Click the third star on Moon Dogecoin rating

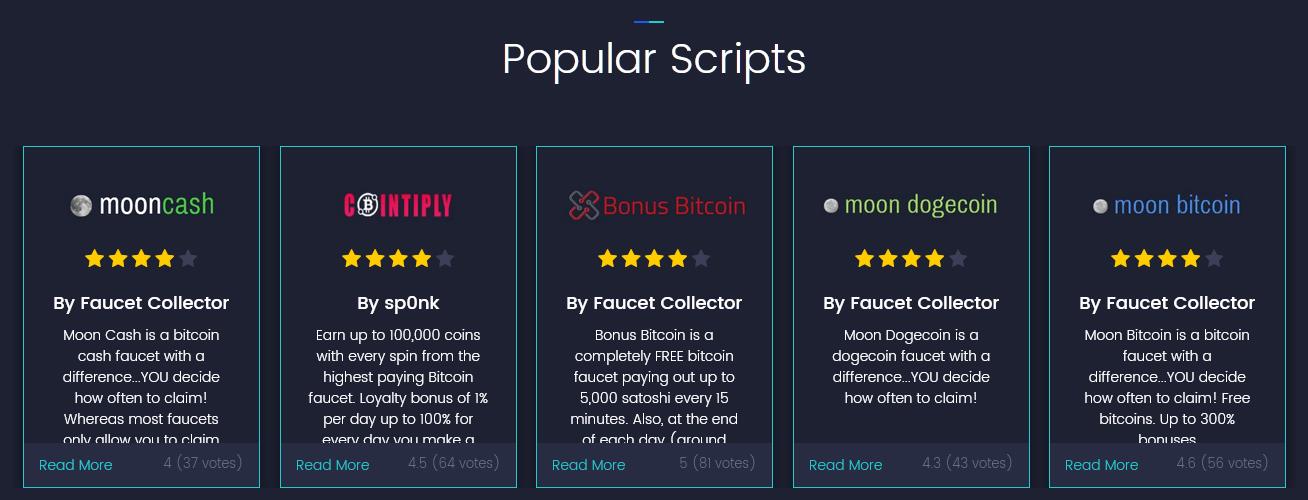tap(911, 259)
